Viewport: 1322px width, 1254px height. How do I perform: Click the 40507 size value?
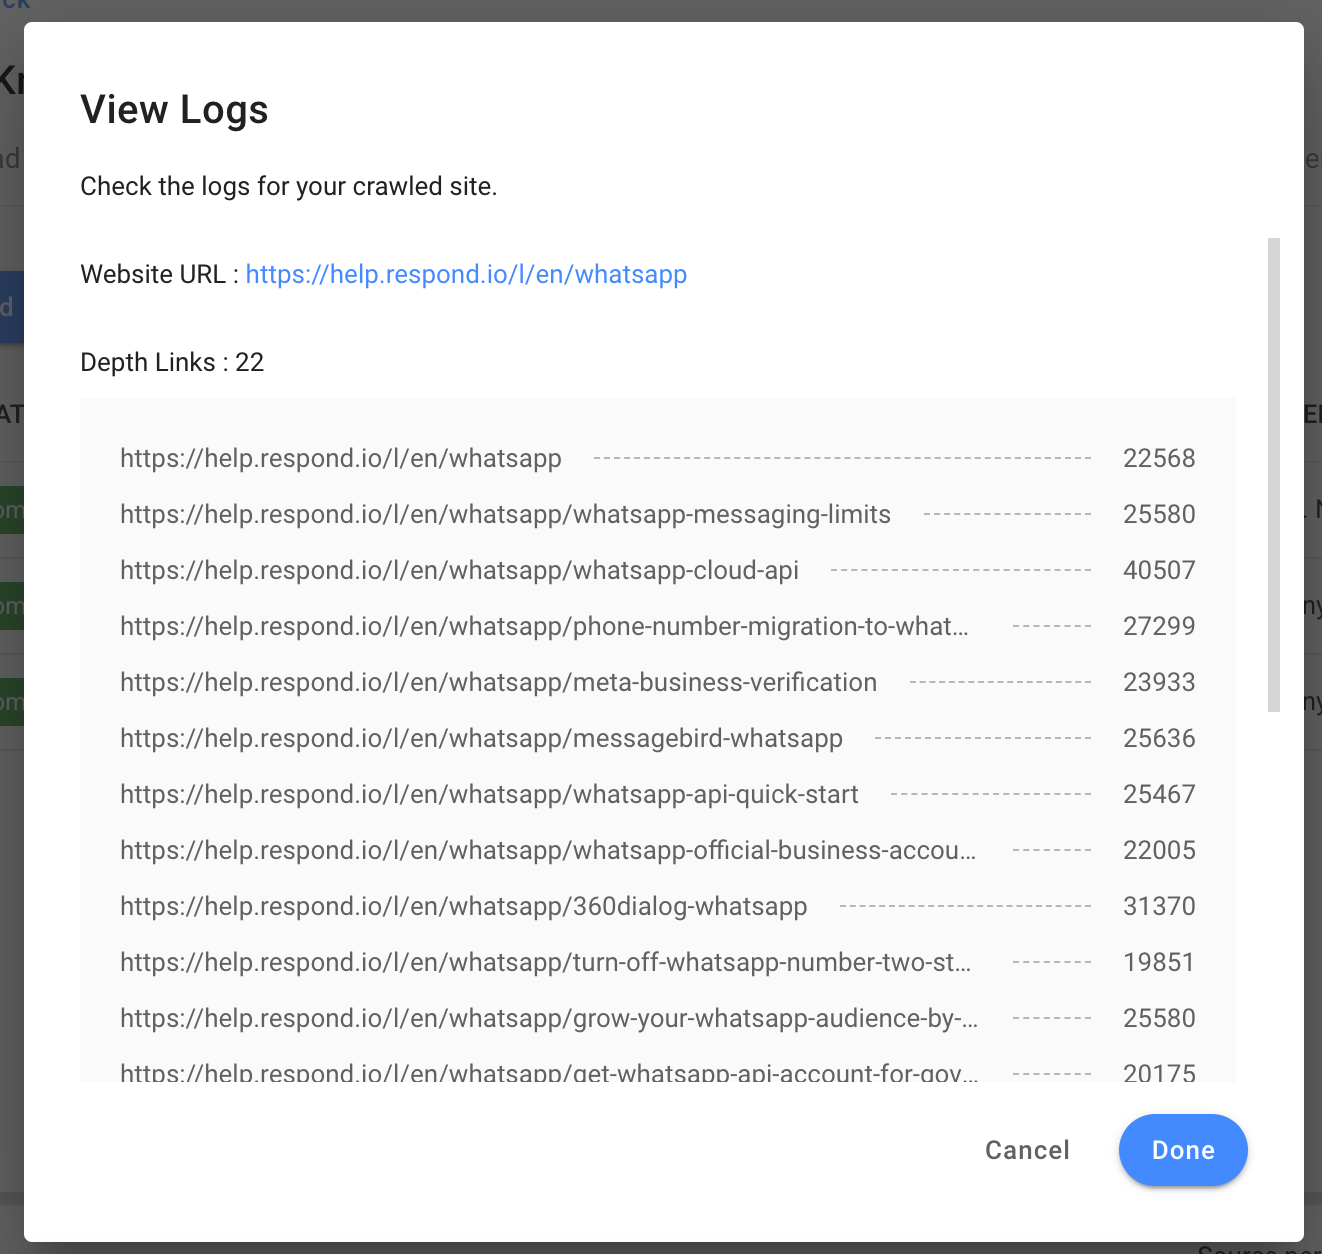point(1159,570)
